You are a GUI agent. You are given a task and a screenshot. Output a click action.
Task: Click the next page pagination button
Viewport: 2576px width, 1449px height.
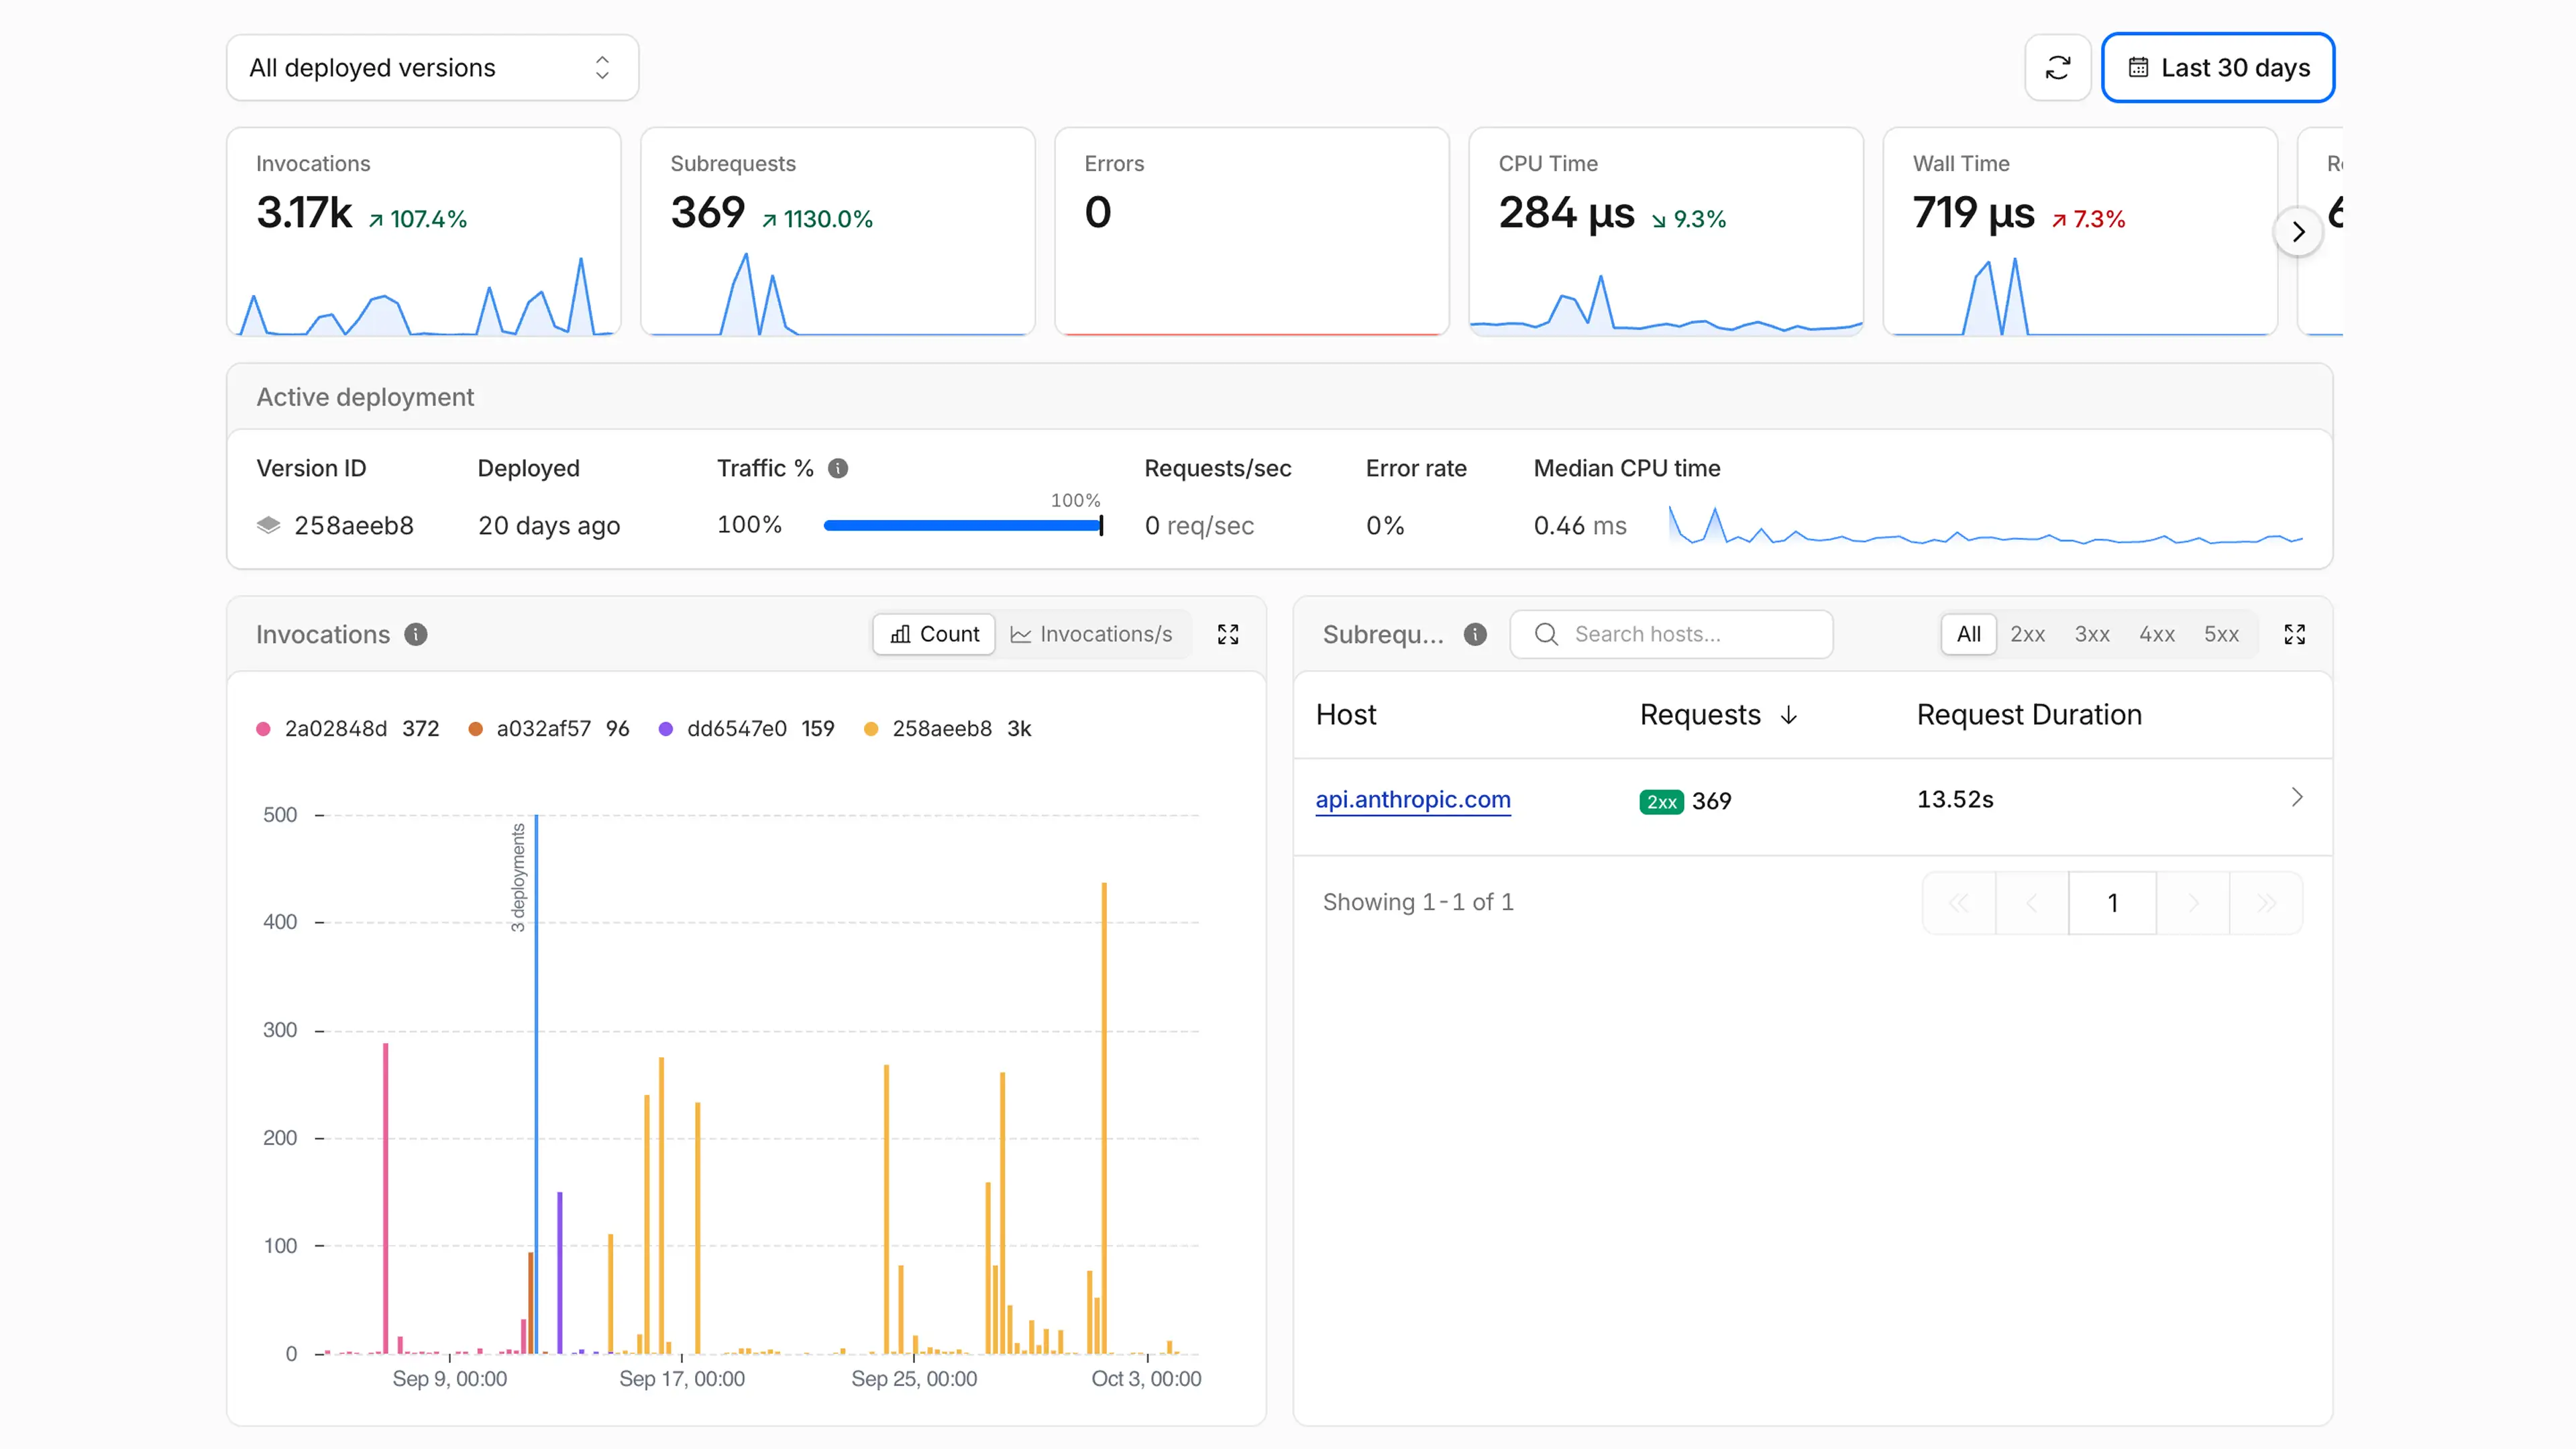(2193, 903)
